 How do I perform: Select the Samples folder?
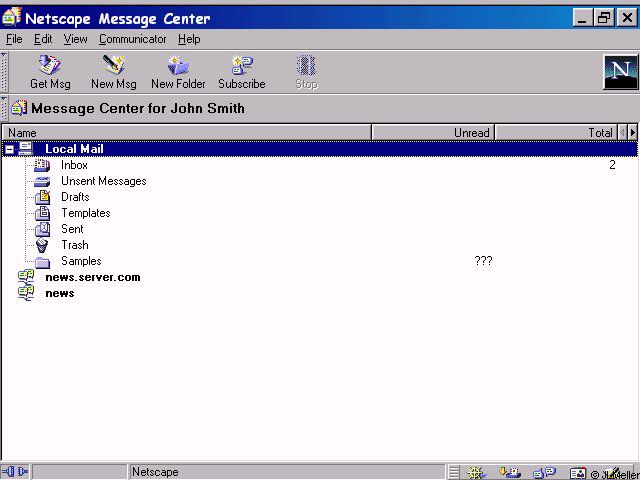tap(81, 261)
